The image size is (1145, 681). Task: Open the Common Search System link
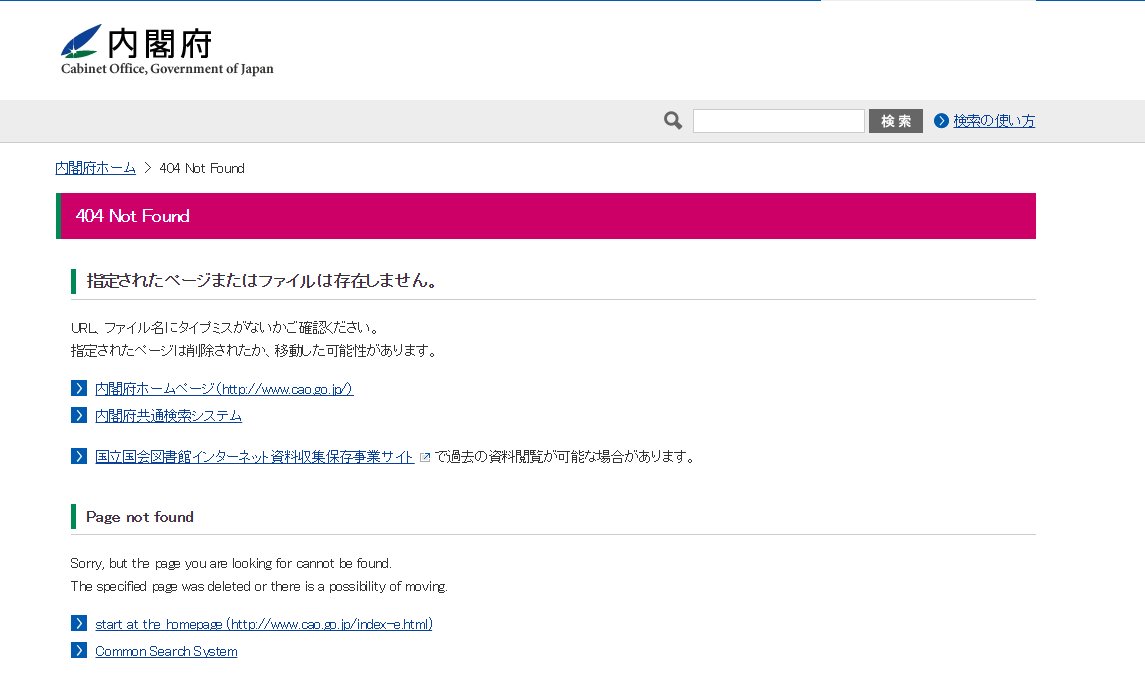[166, 651]
